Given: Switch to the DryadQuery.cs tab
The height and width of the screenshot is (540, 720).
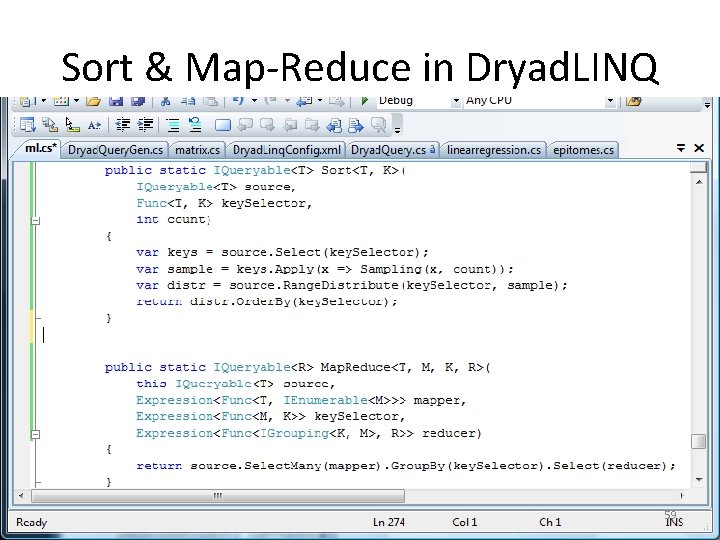Looking at the screenshot, I should point(392,150).
